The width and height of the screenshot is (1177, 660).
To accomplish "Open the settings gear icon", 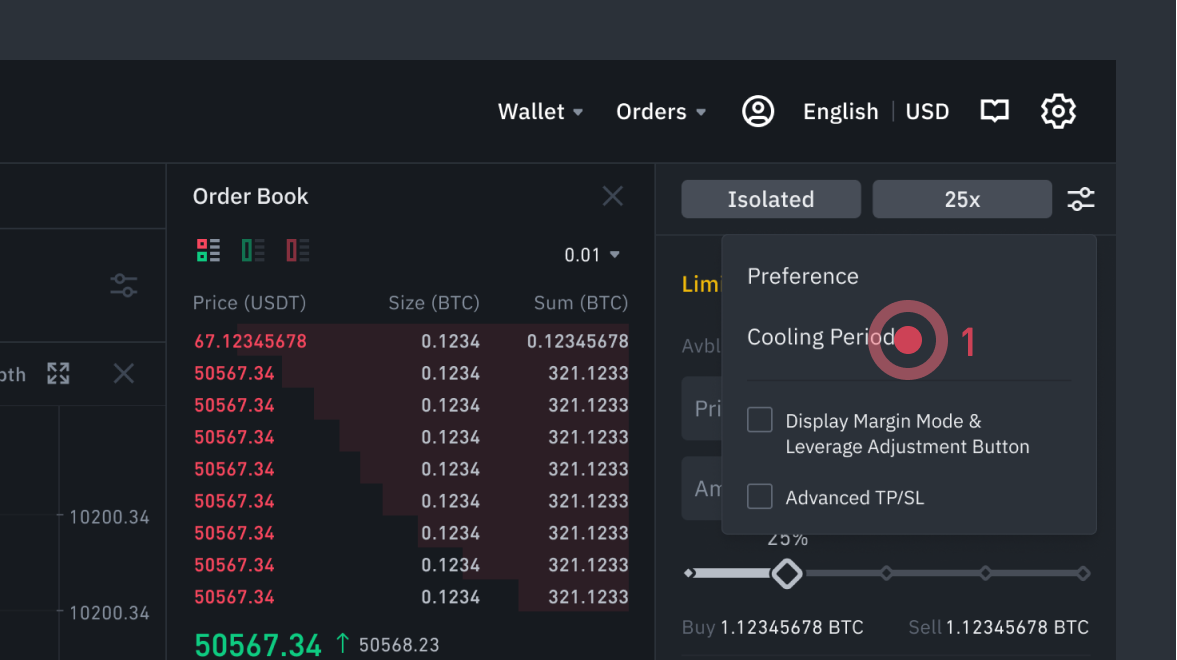I will click(1058, 111).
